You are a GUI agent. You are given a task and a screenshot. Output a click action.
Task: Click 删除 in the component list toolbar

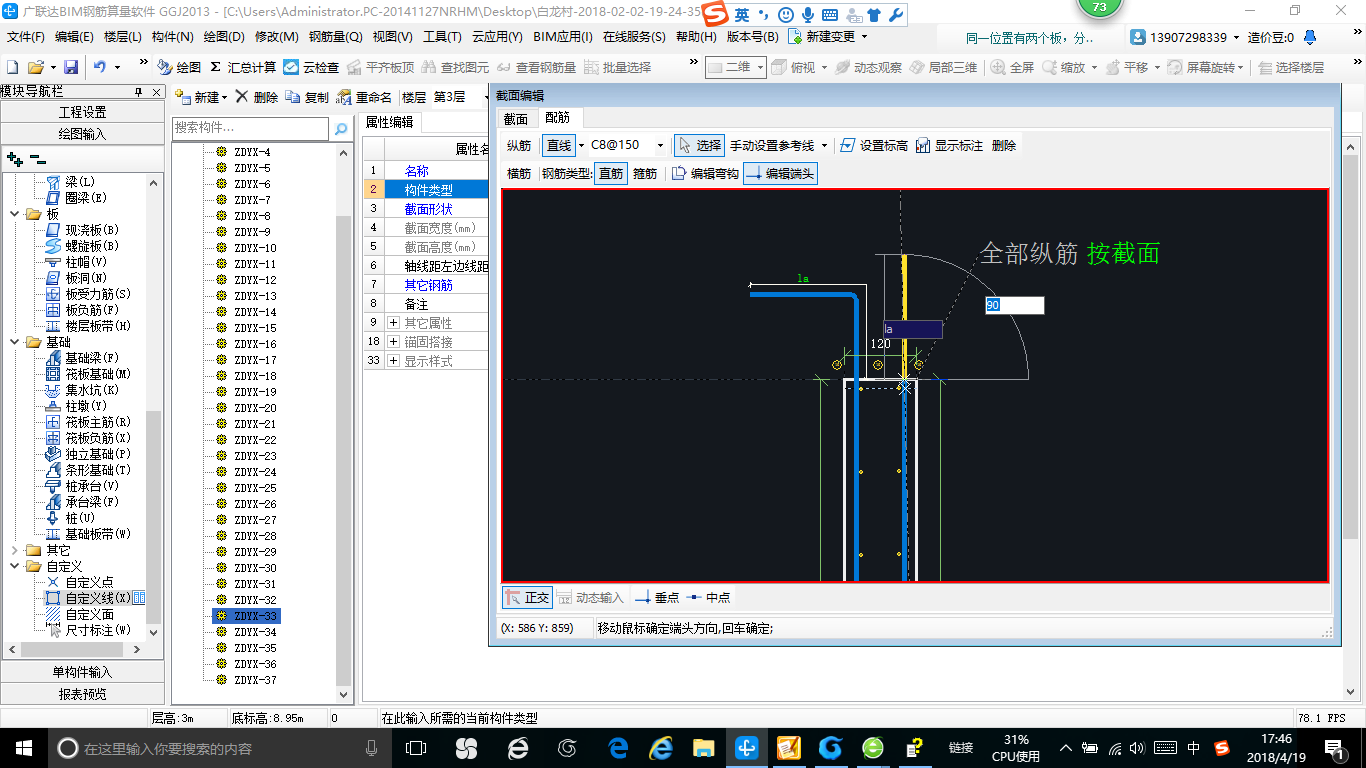pos(257,97)
